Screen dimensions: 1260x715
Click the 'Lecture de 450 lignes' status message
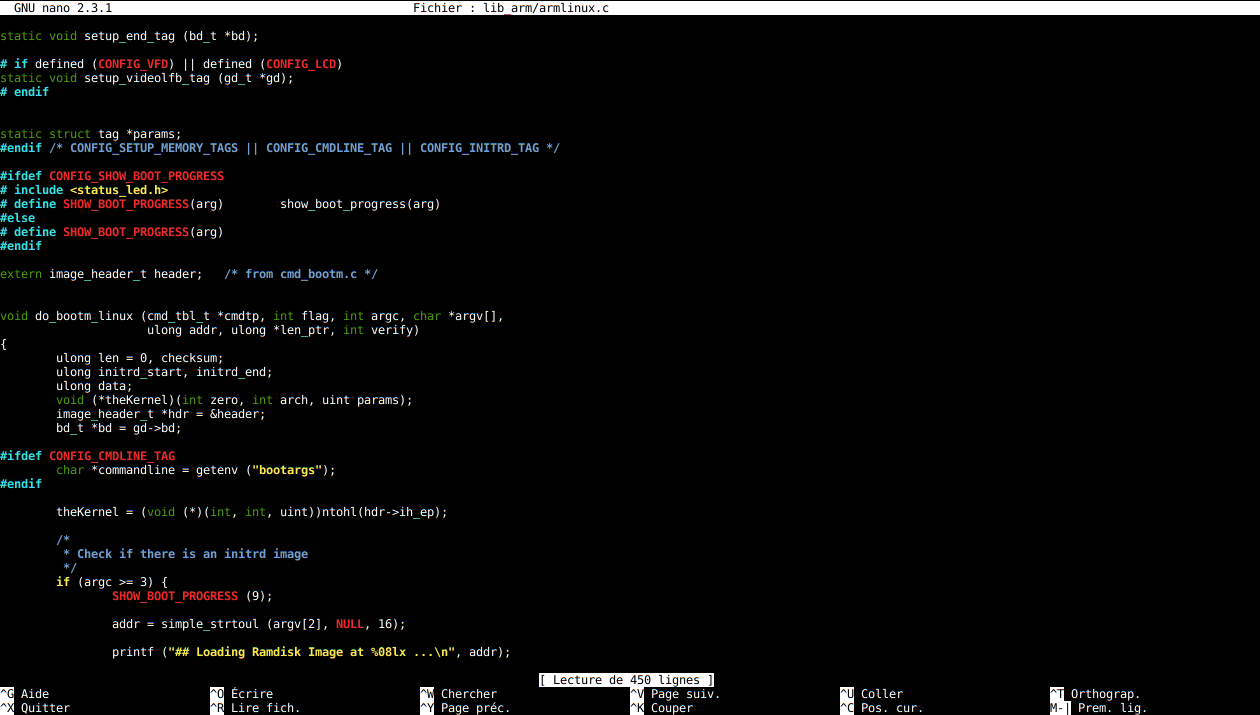[626, 680]
